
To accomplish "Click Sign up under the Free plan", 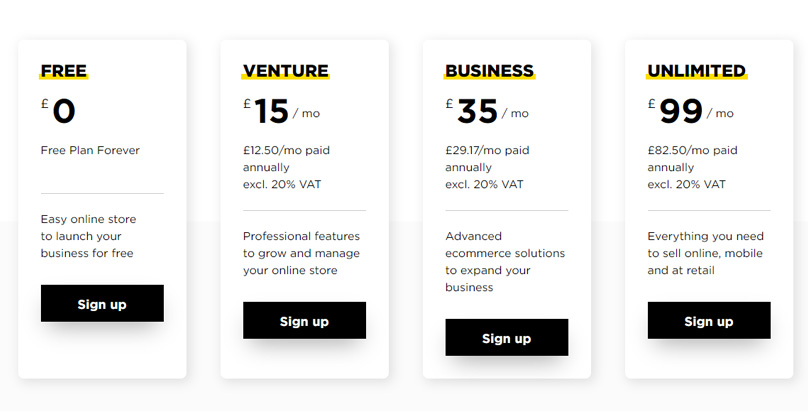I will tap(102, 304).
